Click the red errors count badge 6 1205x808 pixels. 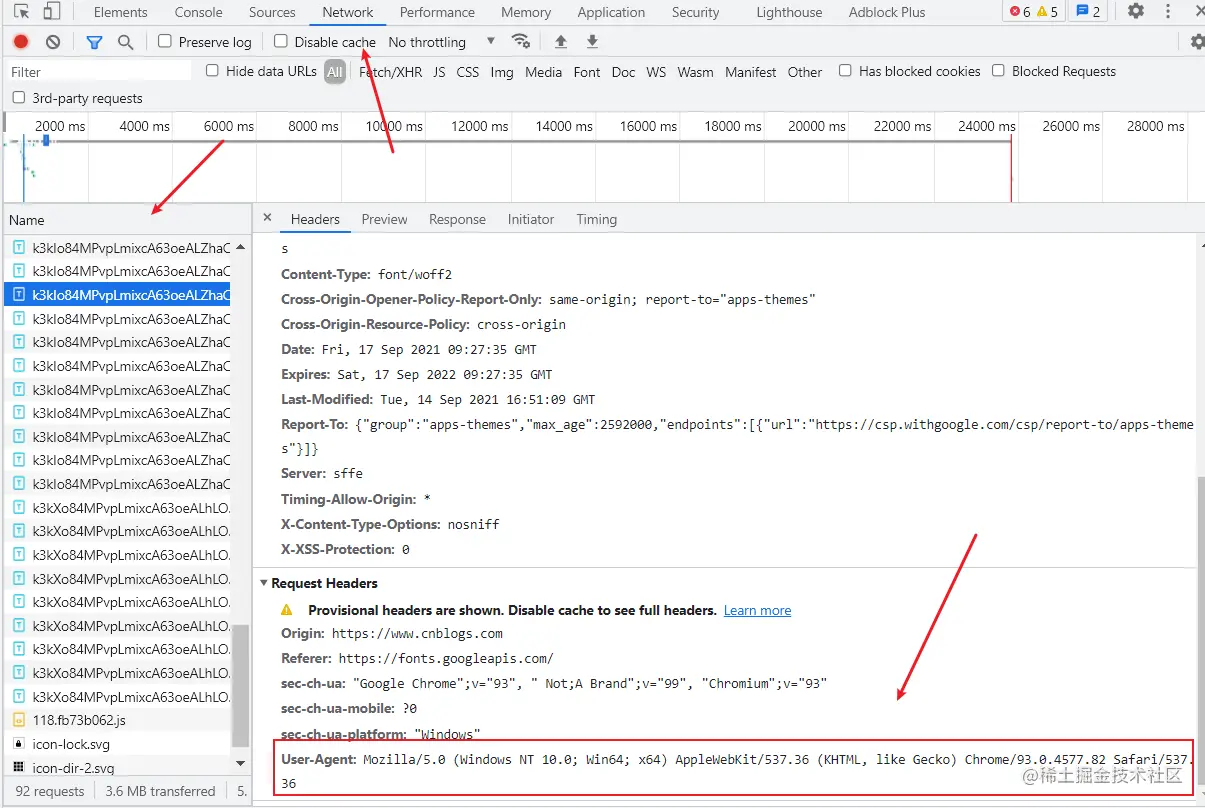[x=1020, y=12]
